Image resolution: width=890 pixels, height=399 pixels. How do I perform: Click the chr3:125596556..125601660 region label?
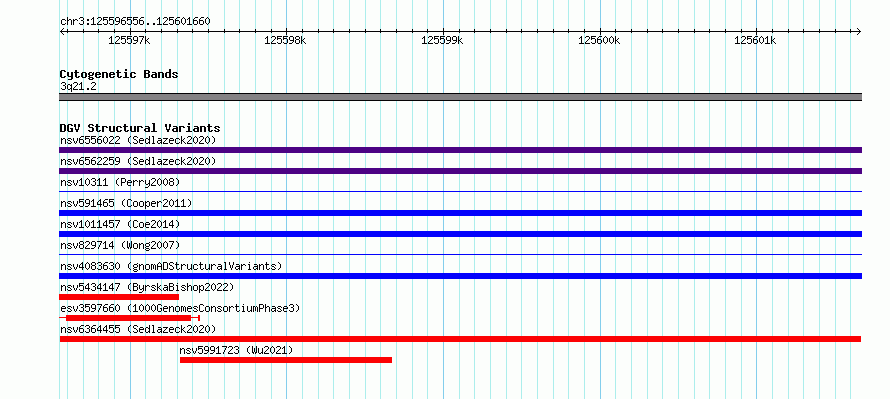135,22
